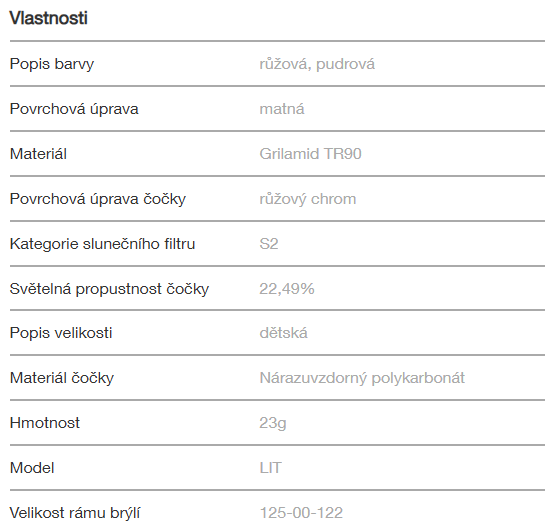Select the Popis velikosti label

(61, 333)
